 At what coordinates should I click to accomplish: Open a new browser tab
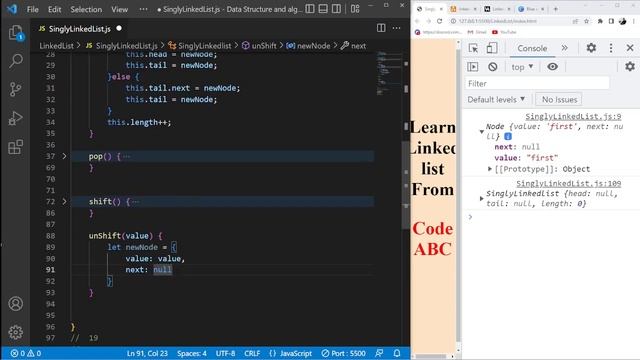tap(556, 9)
